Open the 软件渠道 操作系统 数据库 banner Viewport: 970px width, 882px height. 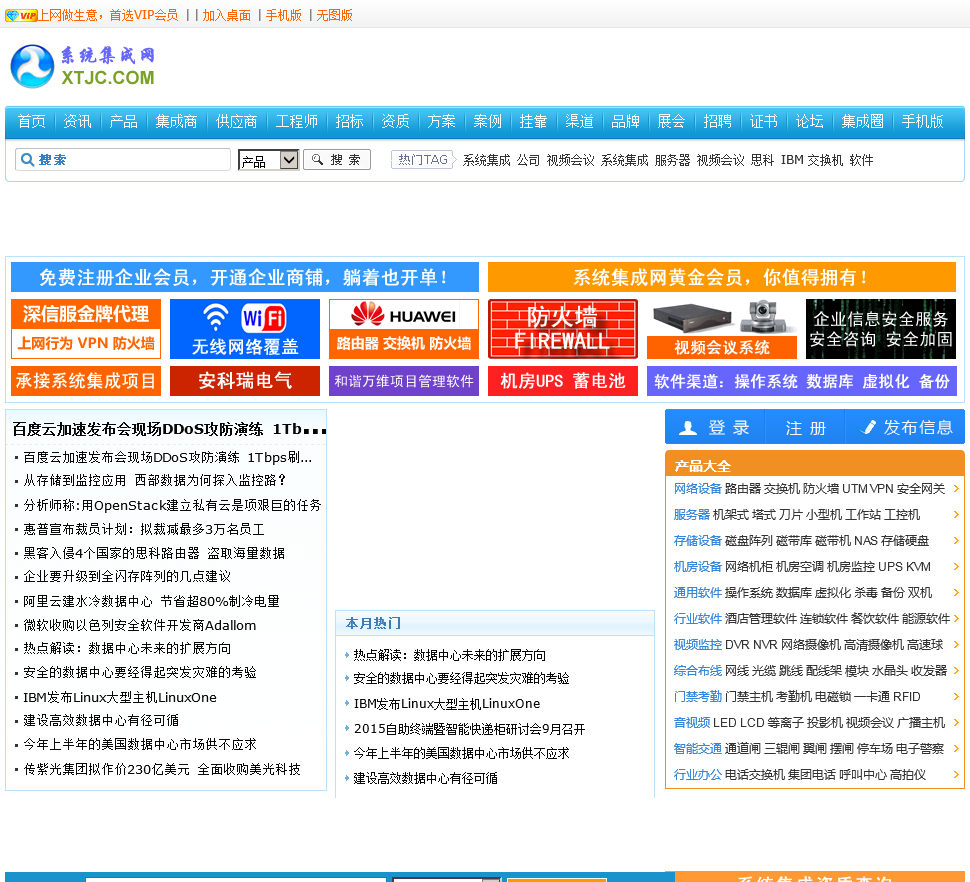pyautogui.click(x=802, y=381)
